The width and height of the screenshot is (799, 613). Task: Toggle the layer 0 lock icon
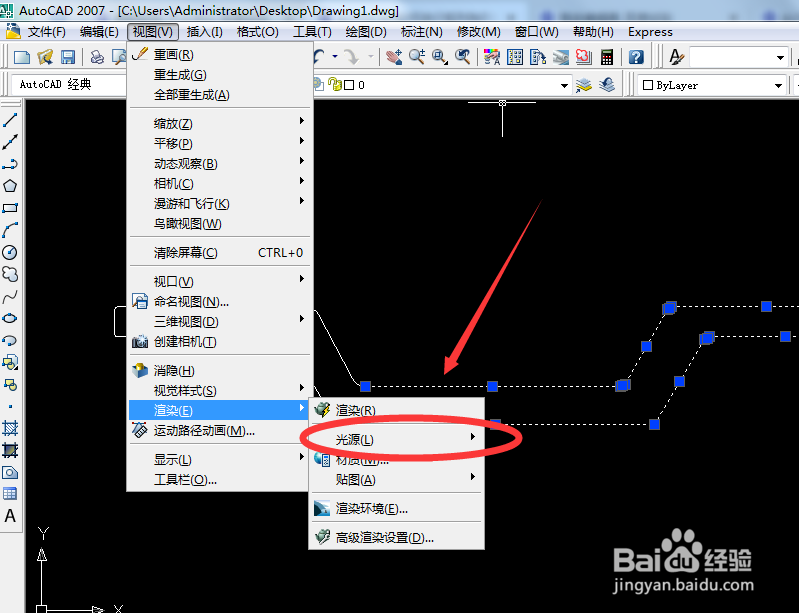[x=335, y=84]
